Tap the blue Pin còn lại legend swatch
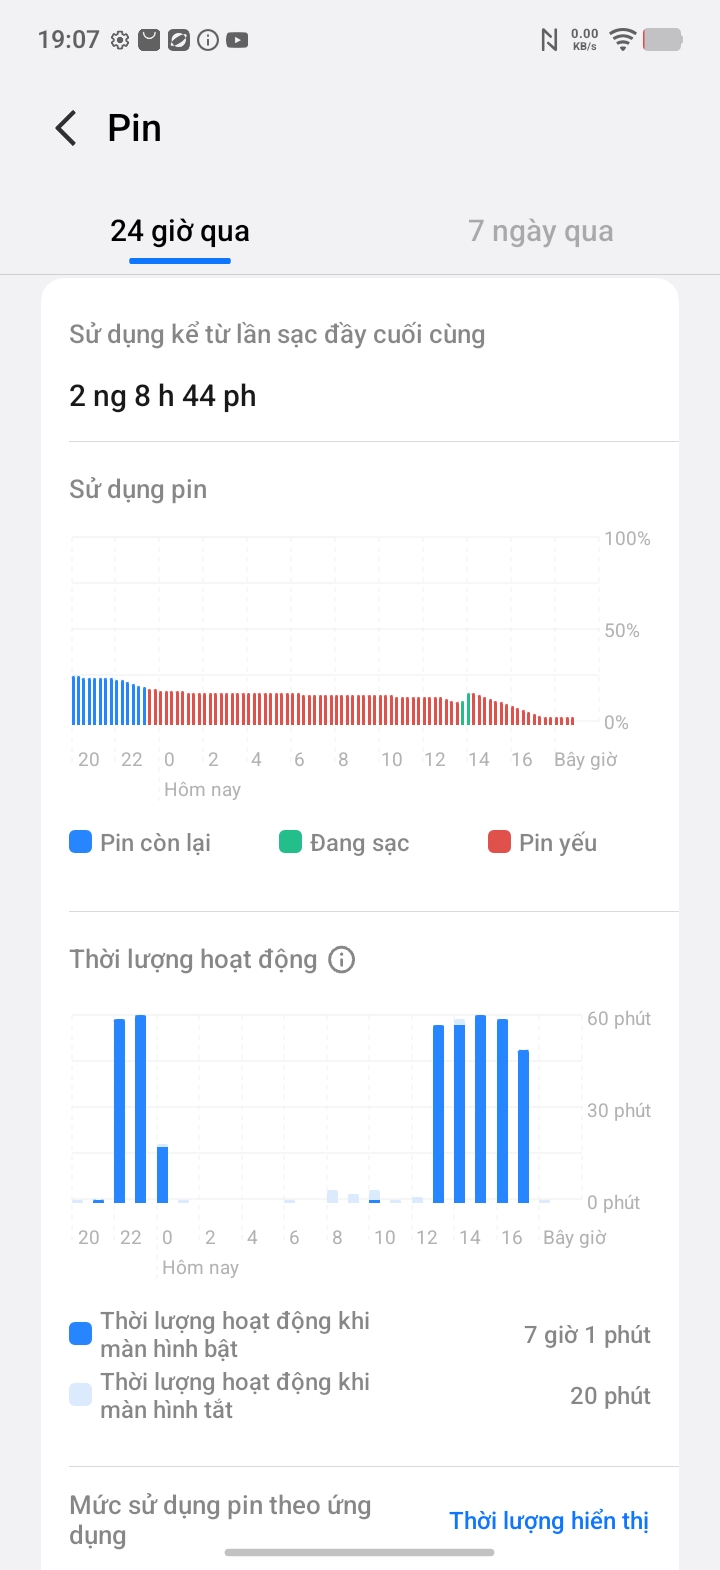 click(x=81, y=842)
